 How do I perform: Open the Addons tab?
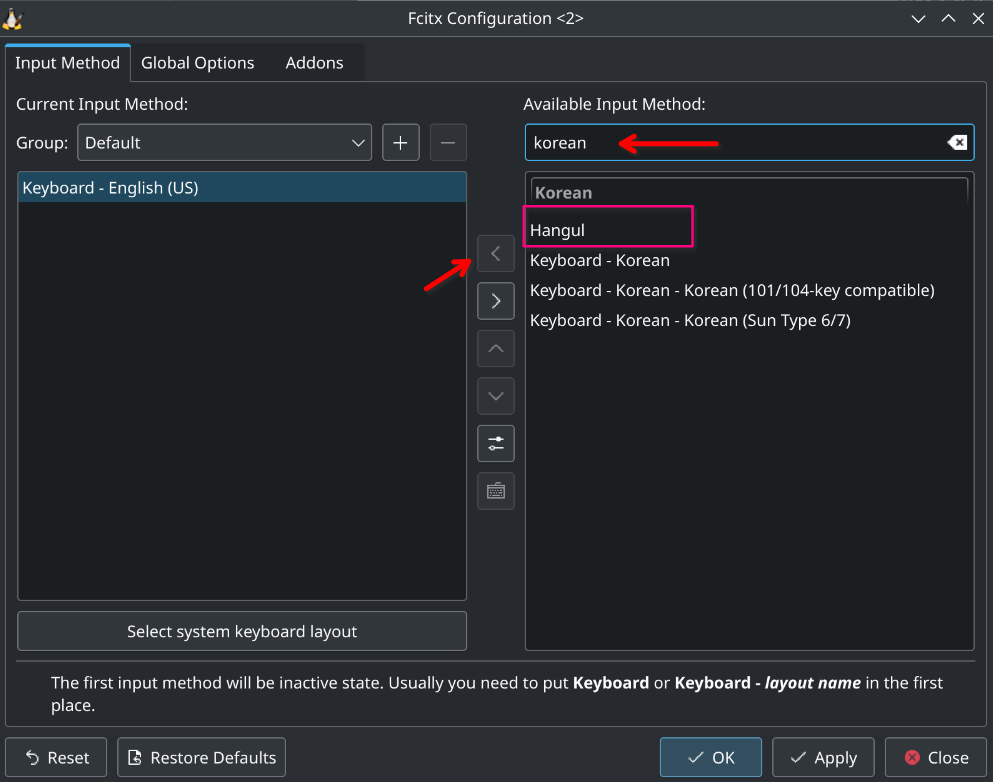pos(314,63)
